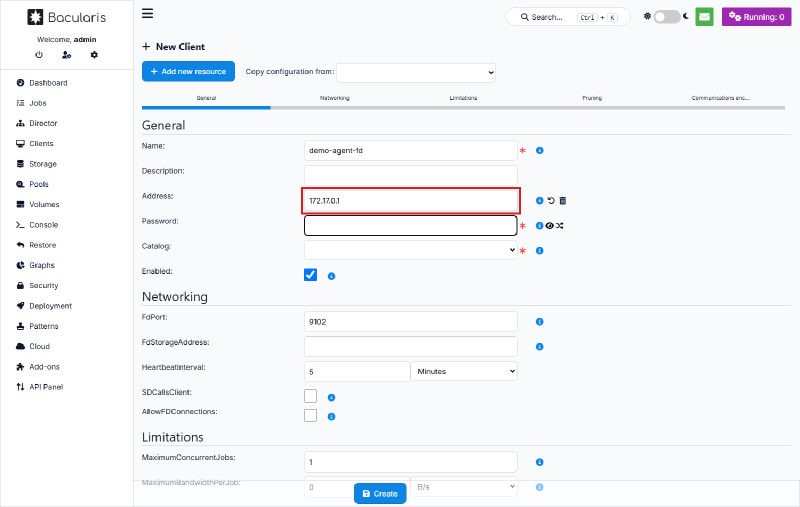Click the SDCallsClient info icon
This screenshot has height=507, width=800.
coord(331,397)
